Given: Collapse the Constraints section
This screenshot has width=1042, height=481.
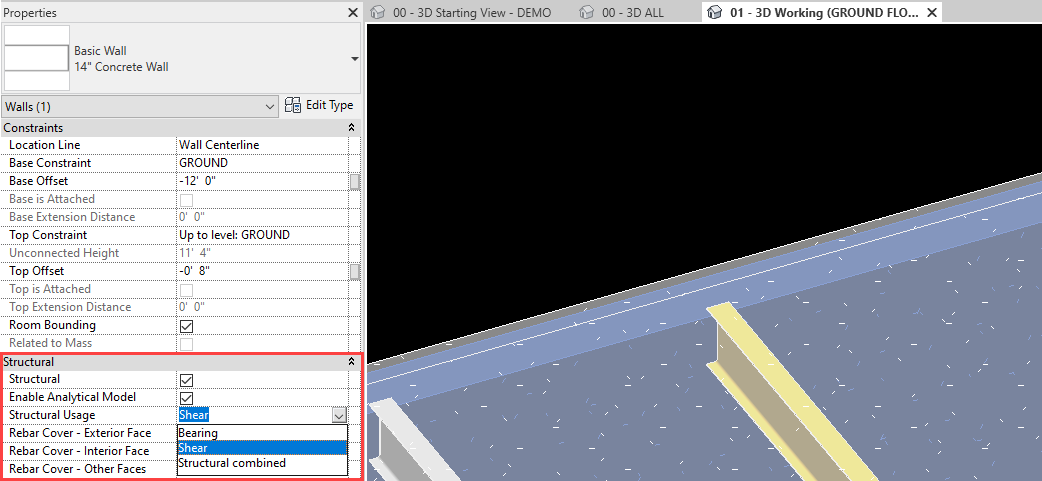Looking at the screenshot, I should coord(351,128).
